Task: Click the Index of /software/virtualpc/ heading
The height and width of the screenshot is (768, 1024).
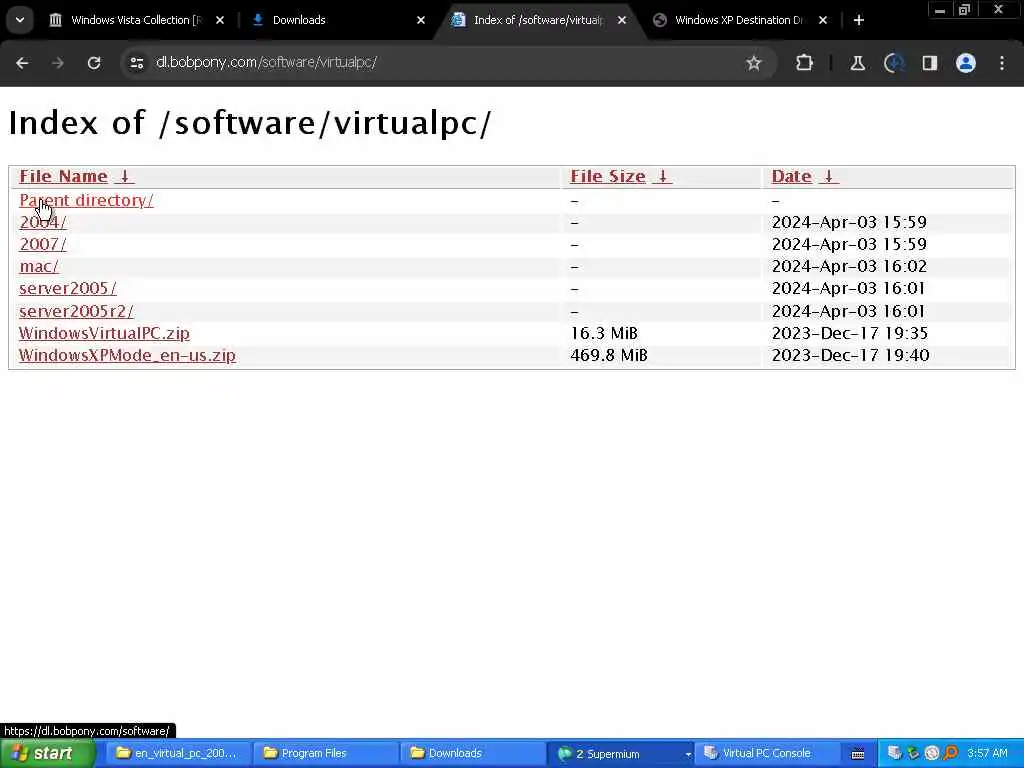Action: [249, 123]
